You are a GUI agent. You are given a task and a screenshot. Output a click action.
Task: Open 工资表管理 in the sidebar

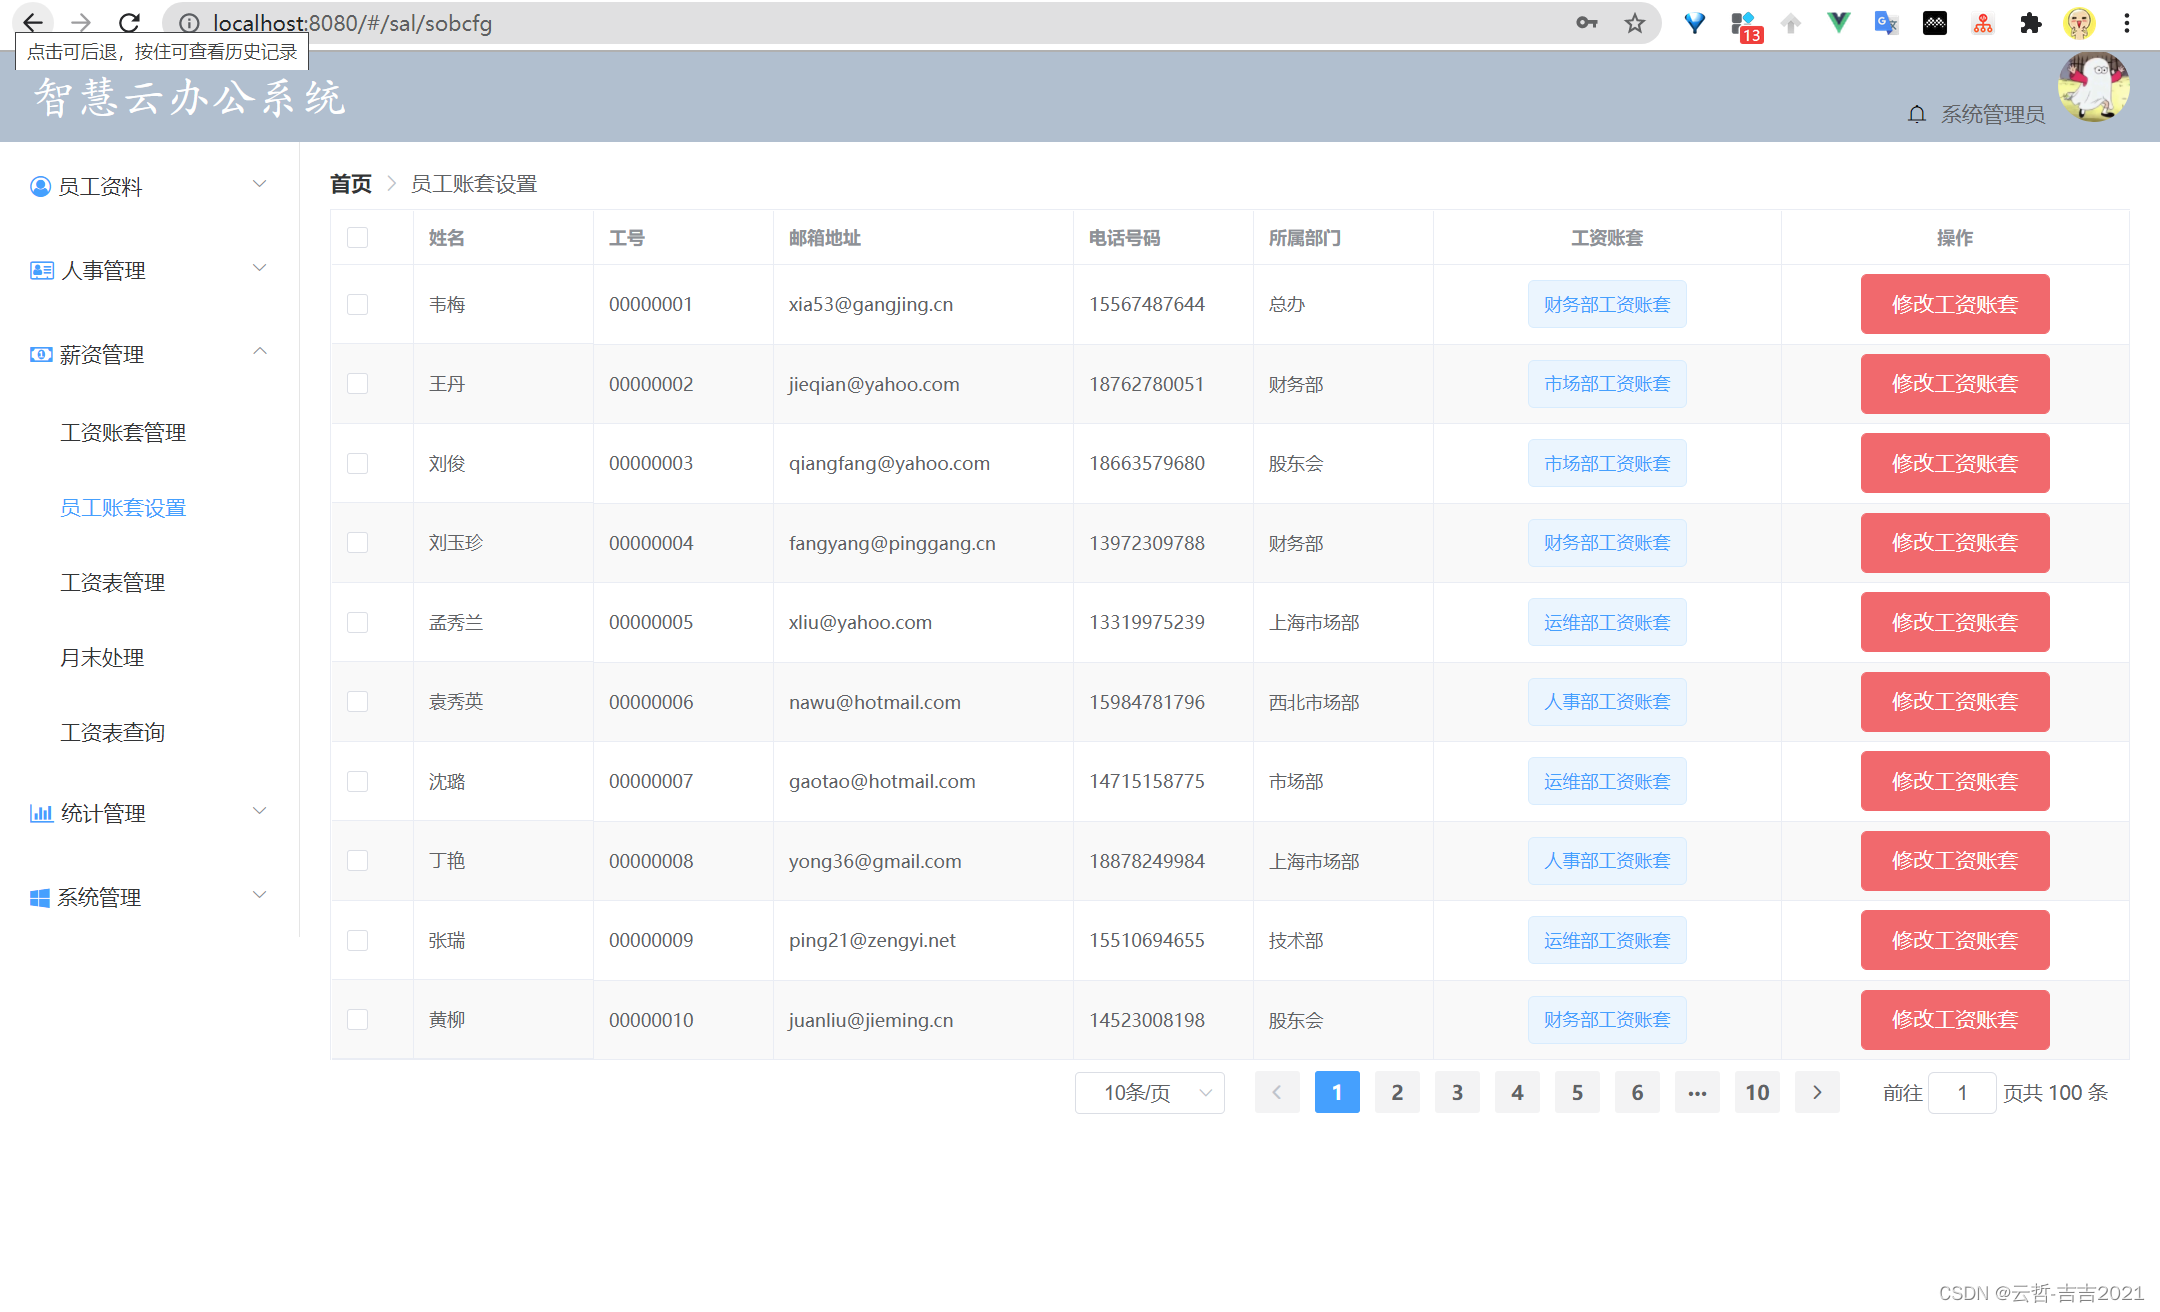pyautogui.click(x=112, y=582)
